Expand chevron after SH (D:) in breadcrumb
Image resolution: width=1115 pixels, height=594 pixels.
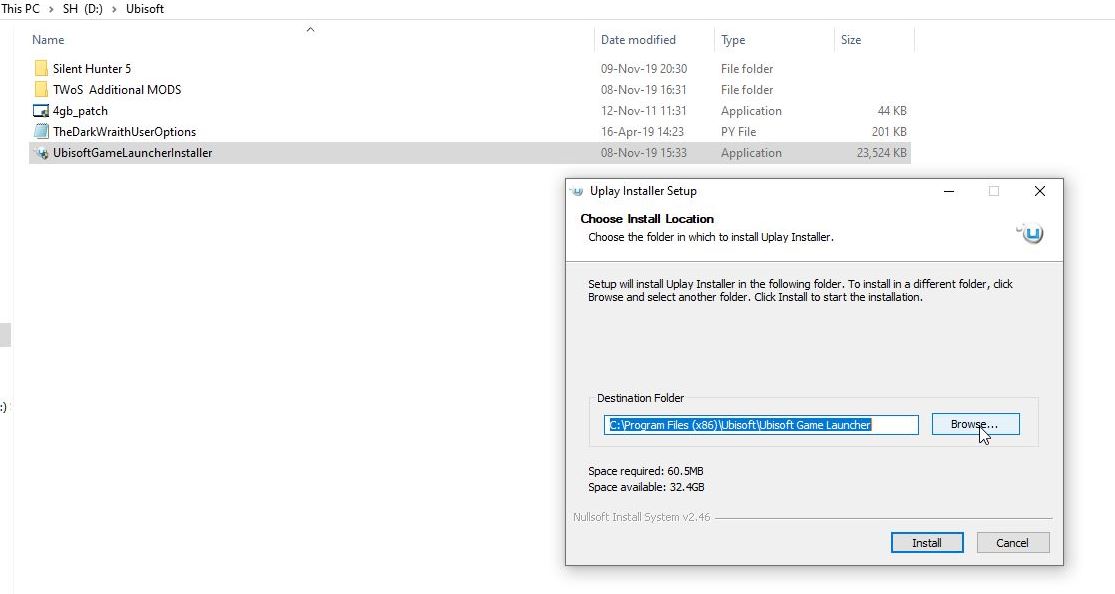(114, 9)
